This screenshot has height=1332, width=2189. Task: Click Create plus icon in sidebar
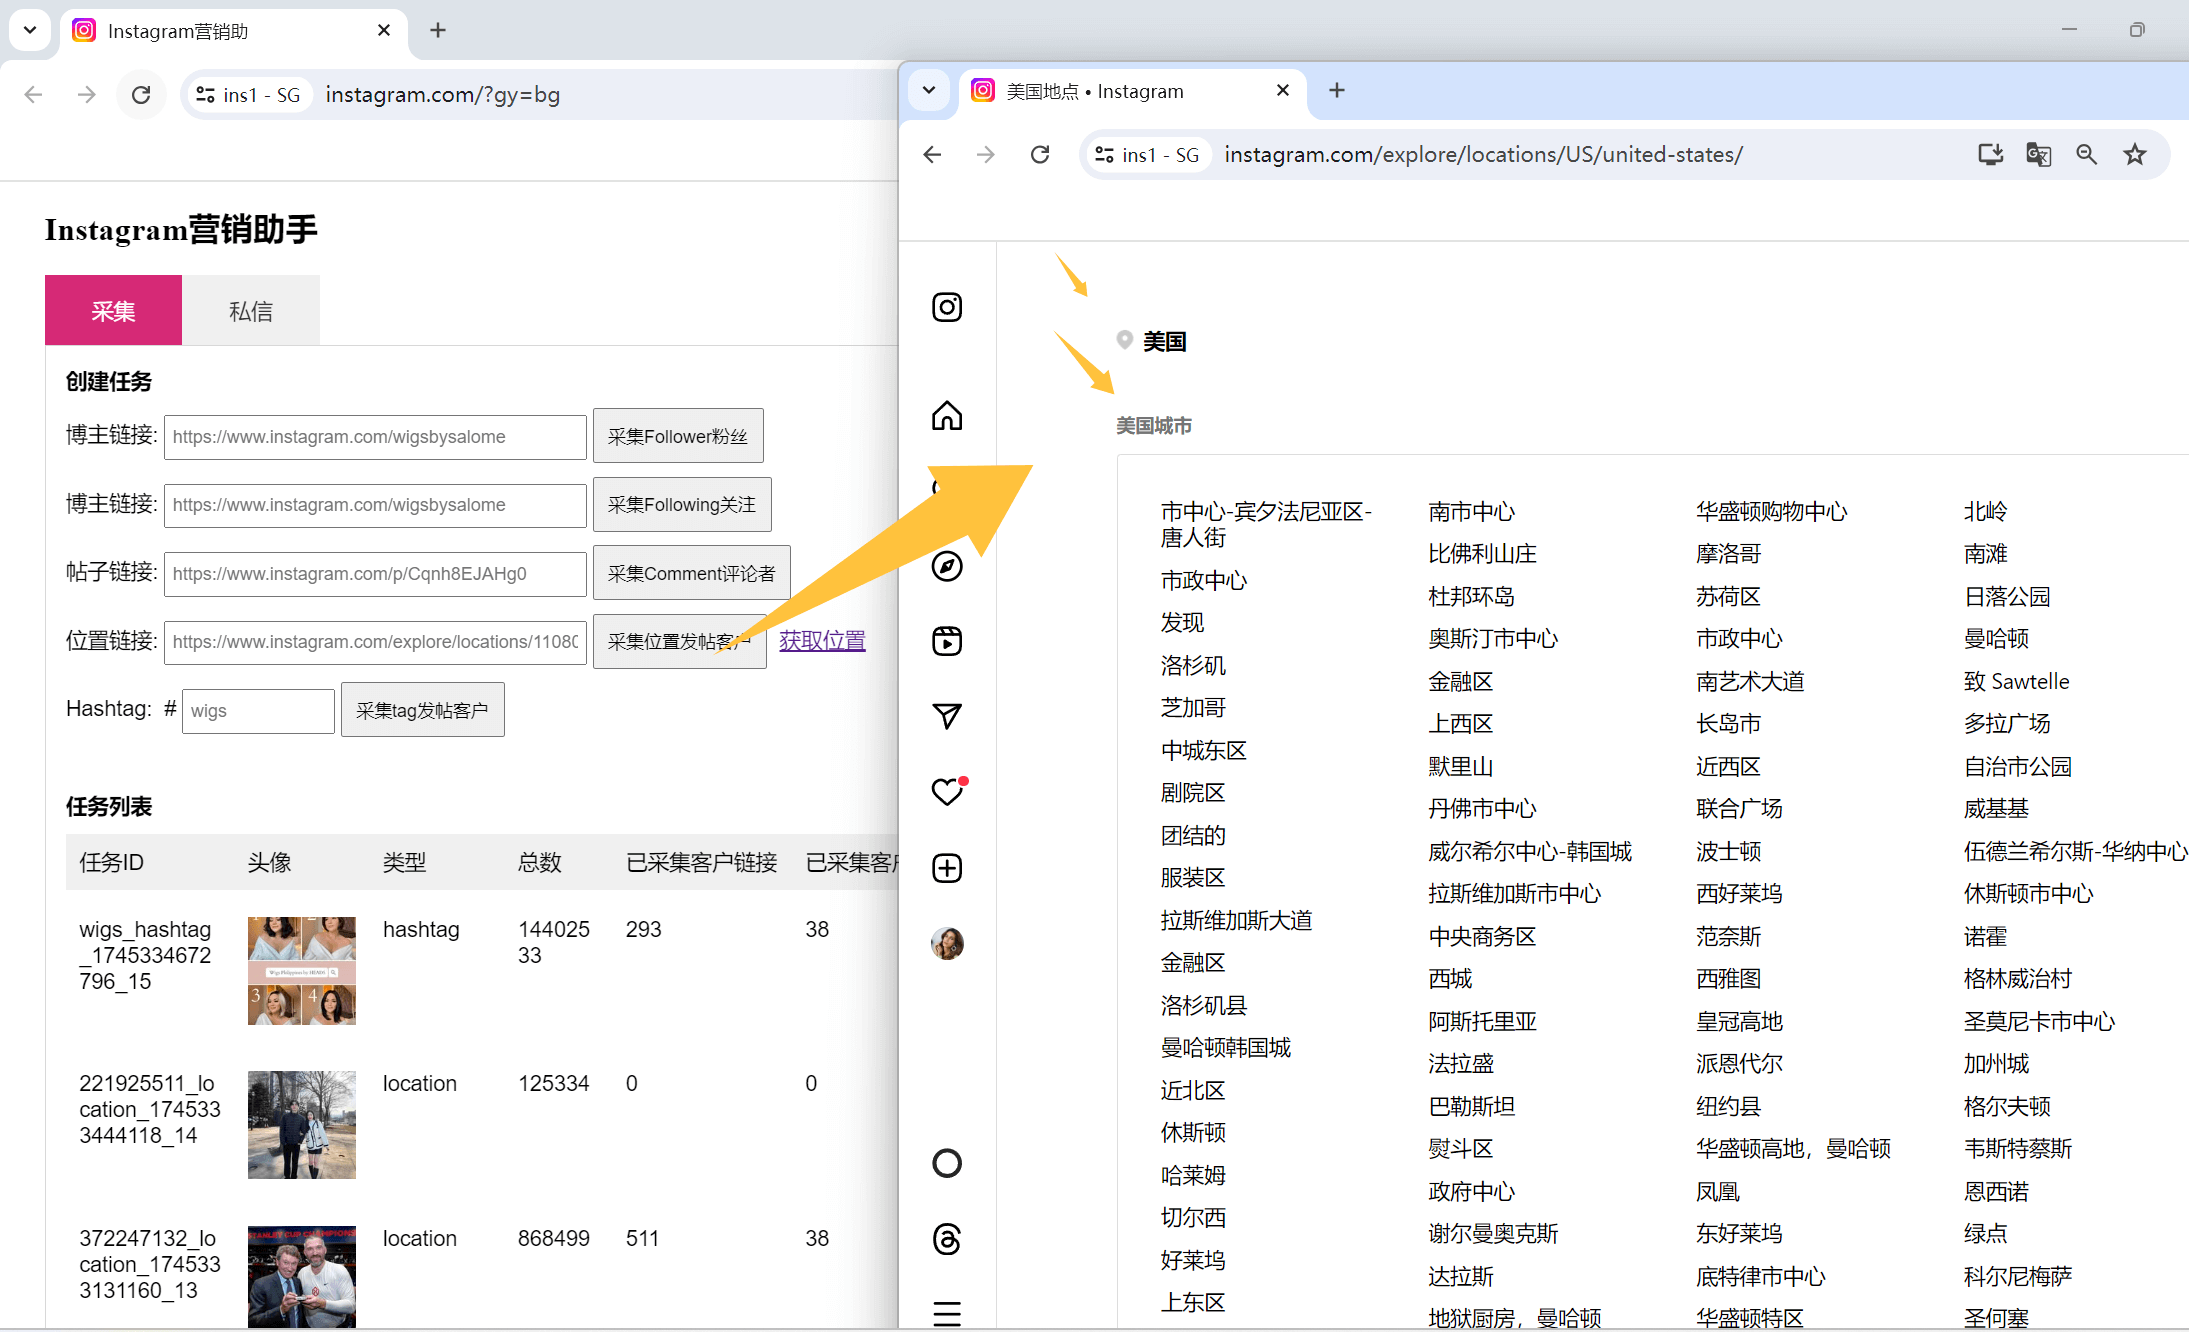click(947, 868)
